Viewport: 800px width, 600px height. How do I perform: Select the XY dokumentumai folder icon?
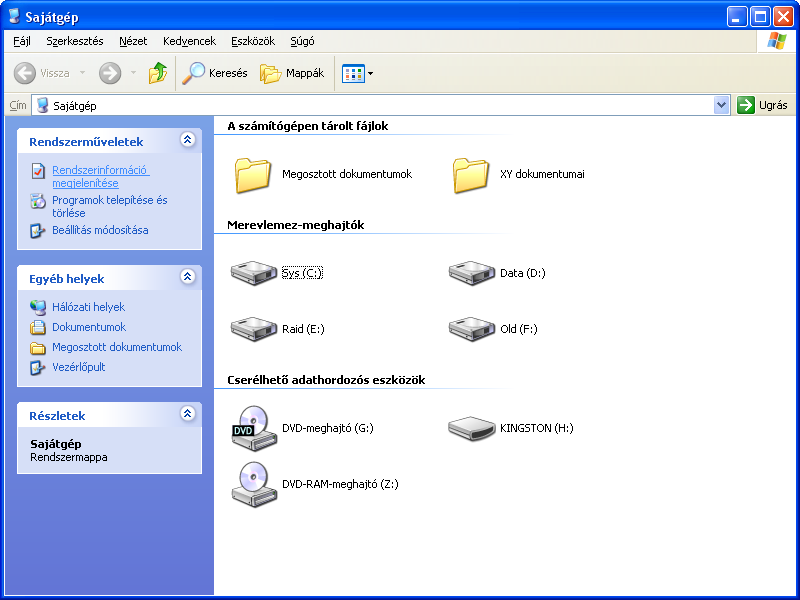click(x=470, y=175)
